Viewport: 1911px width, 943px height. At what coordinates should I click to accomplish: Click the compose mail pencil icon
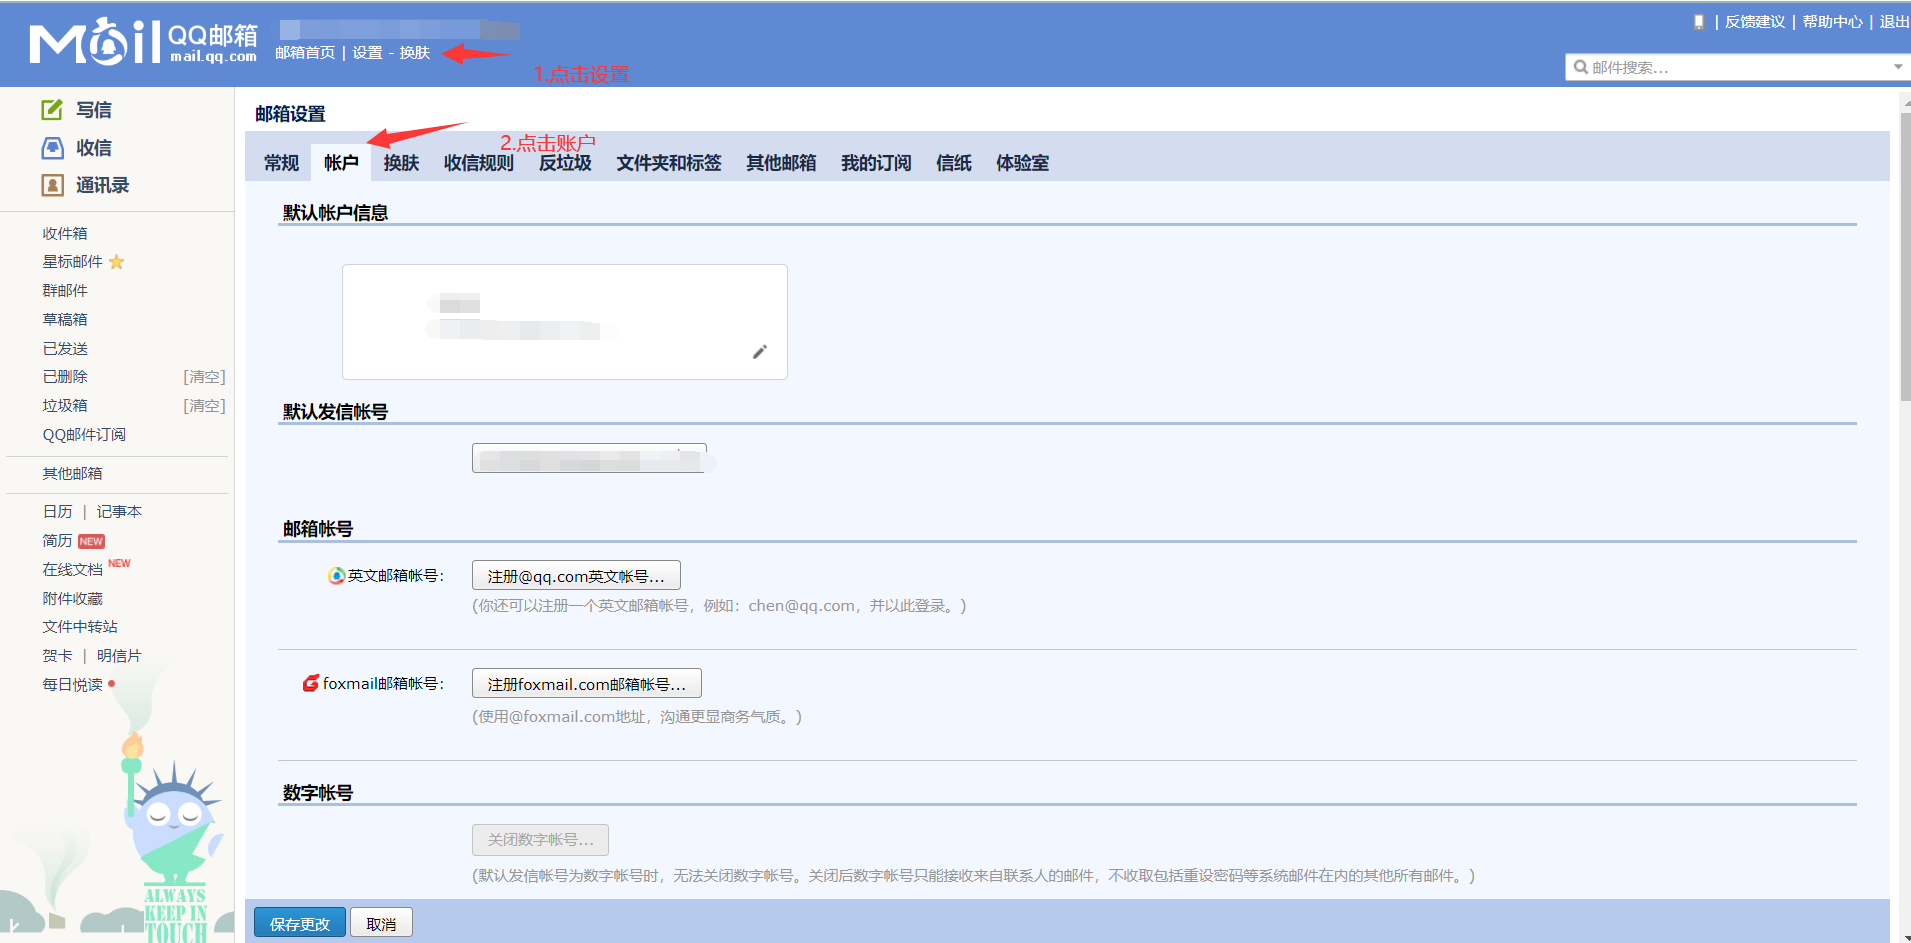coord(52,110)
